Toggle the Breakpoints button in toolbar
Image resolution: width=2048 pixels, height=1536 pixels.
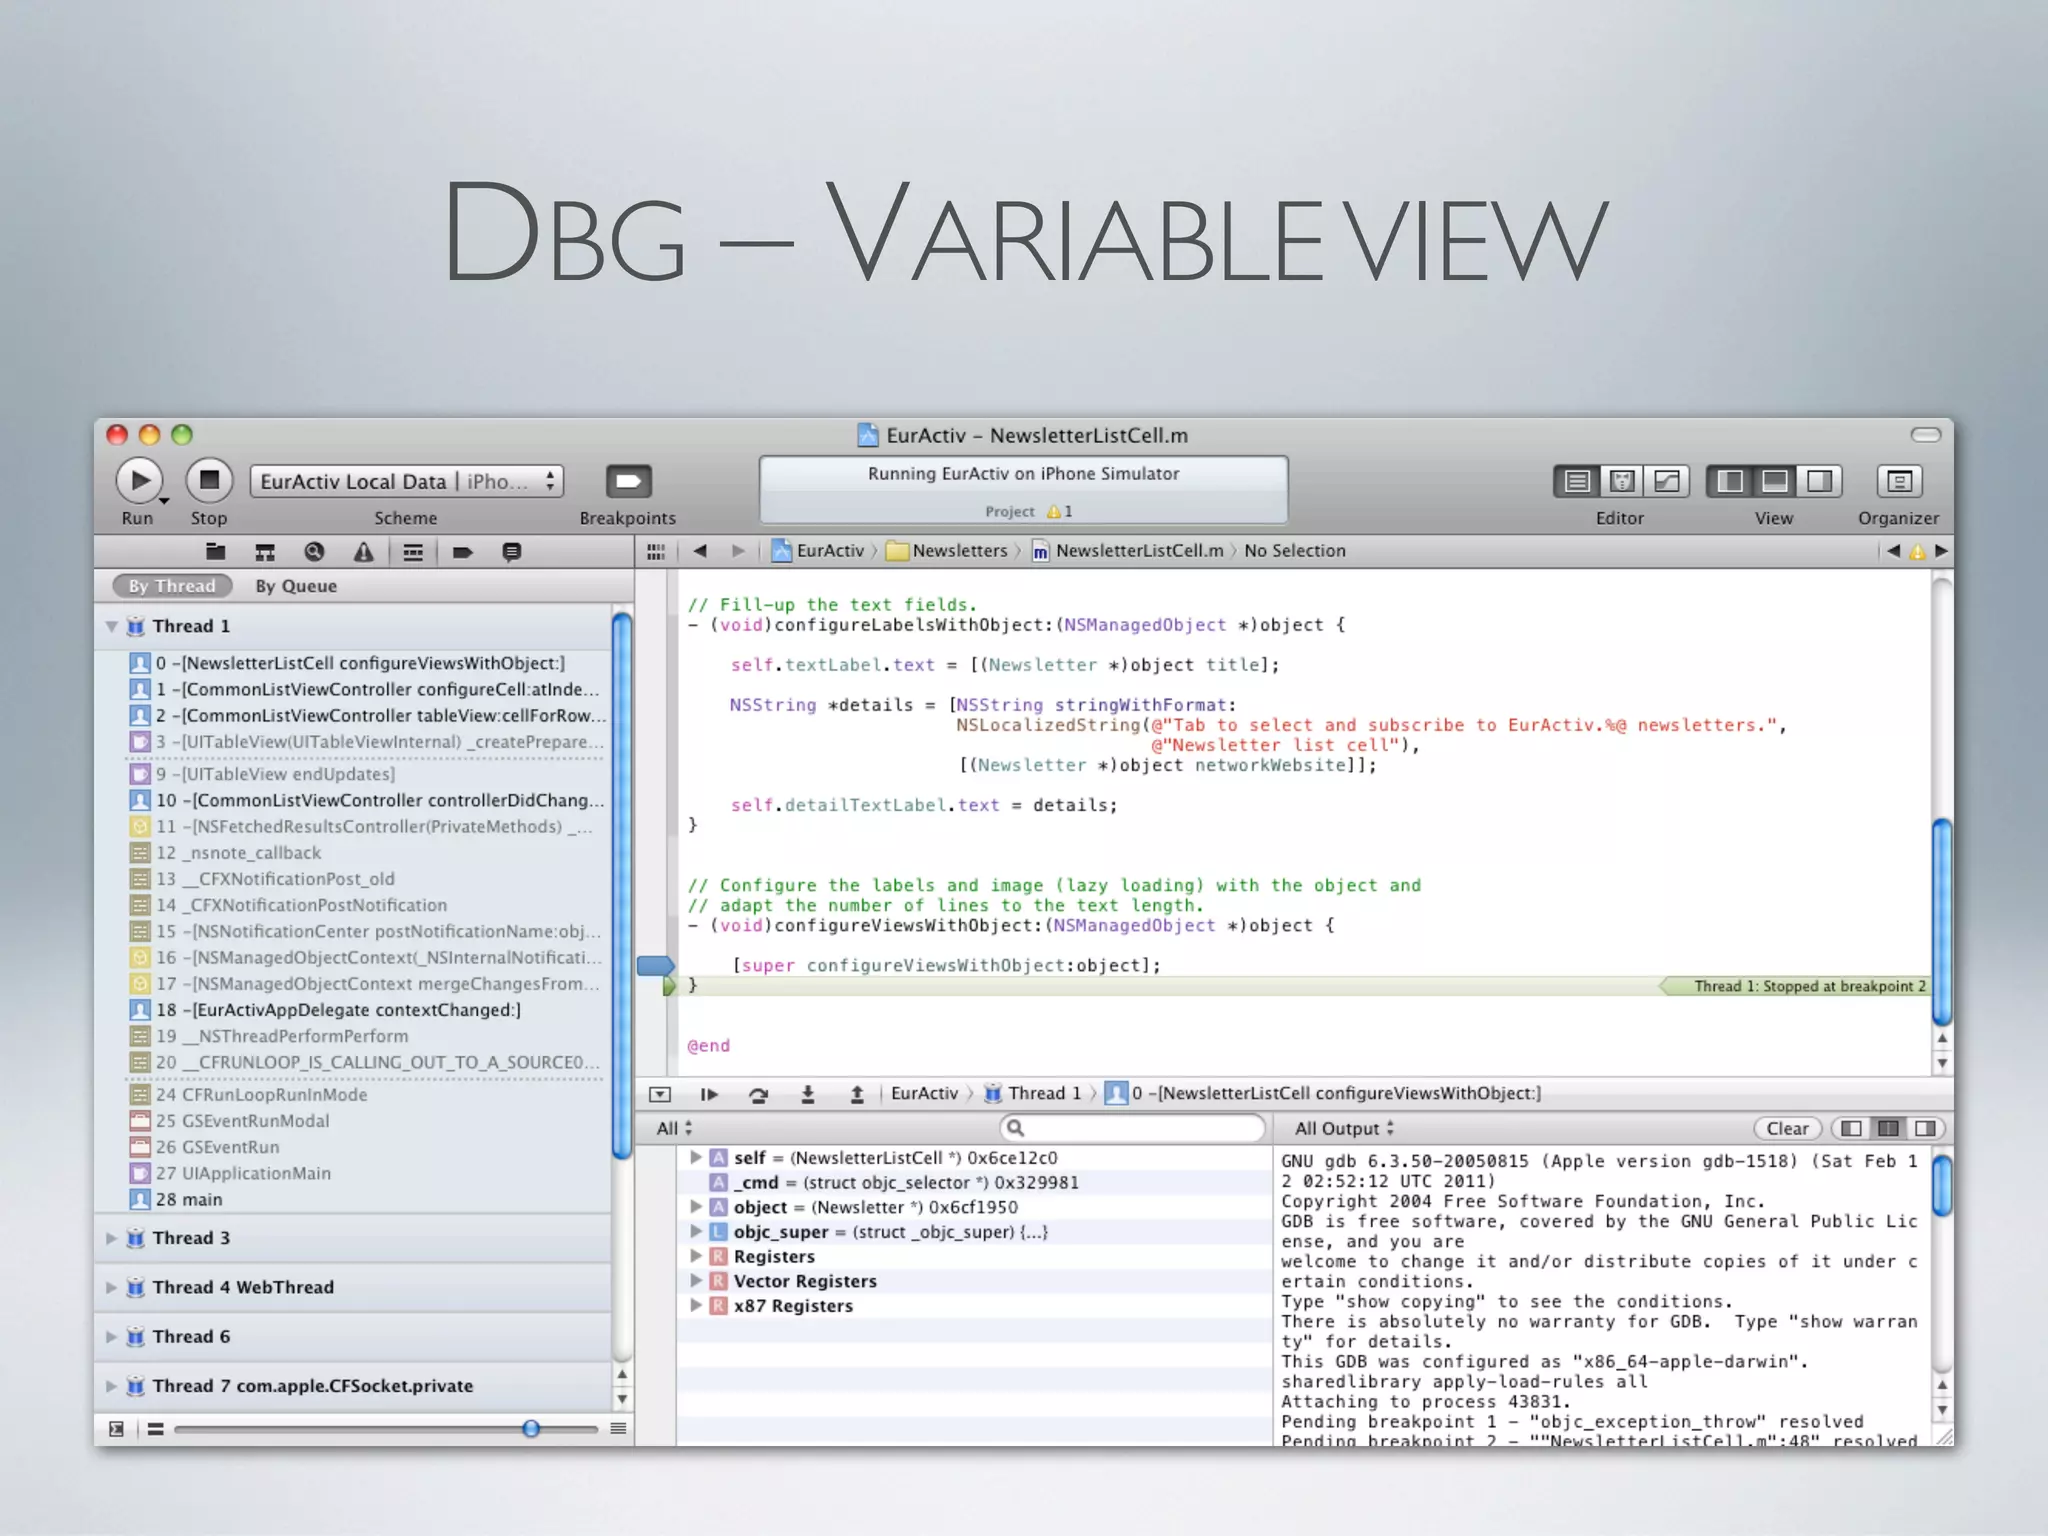[x=628, y=482]
